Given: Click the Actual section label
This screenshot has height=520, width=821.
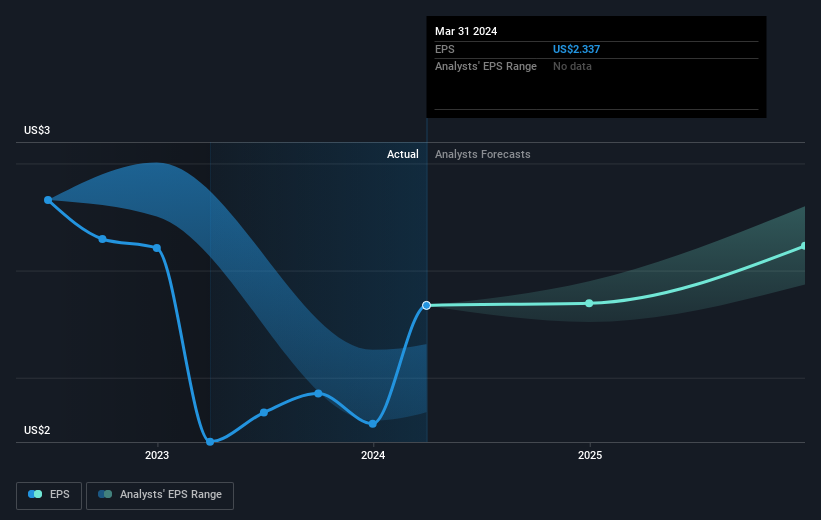Looking at the screenshot, I should (403, 154).
